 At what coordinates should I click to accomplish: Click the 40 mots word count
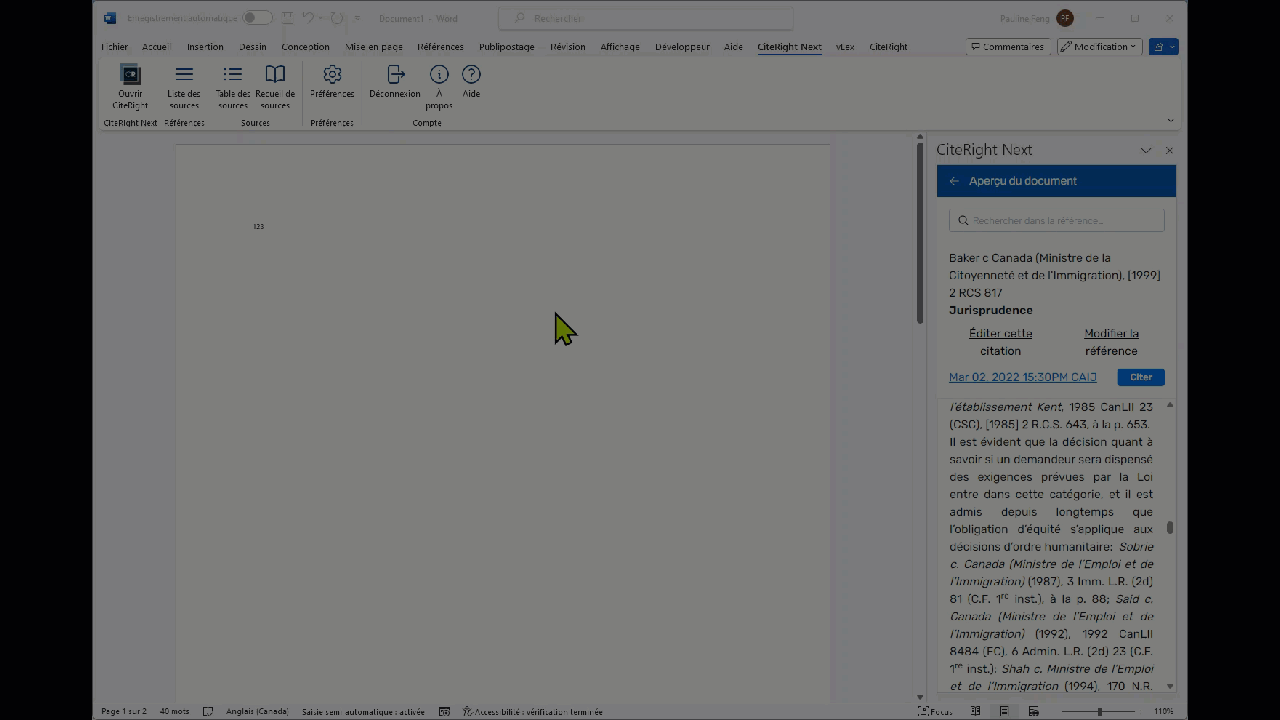174,711
